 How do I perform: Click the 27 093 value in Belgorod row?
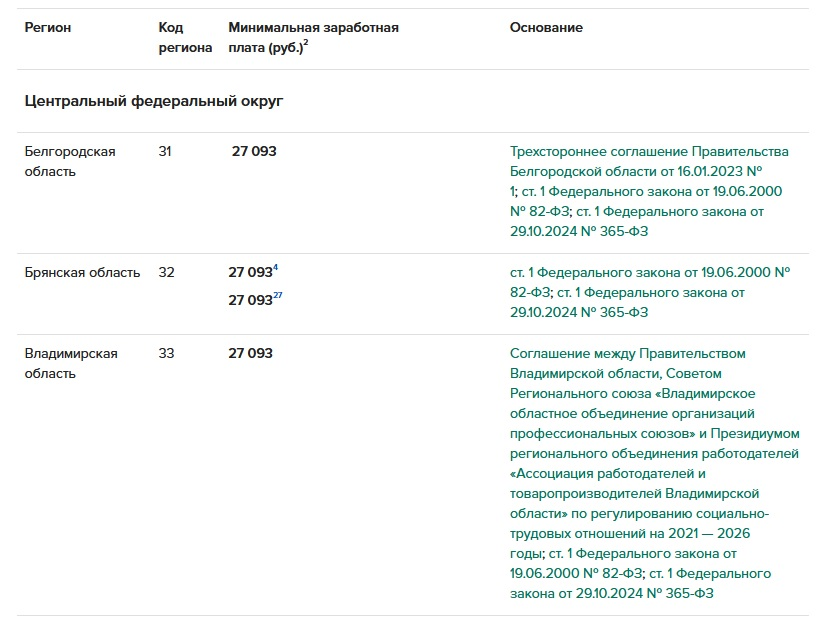254,152
